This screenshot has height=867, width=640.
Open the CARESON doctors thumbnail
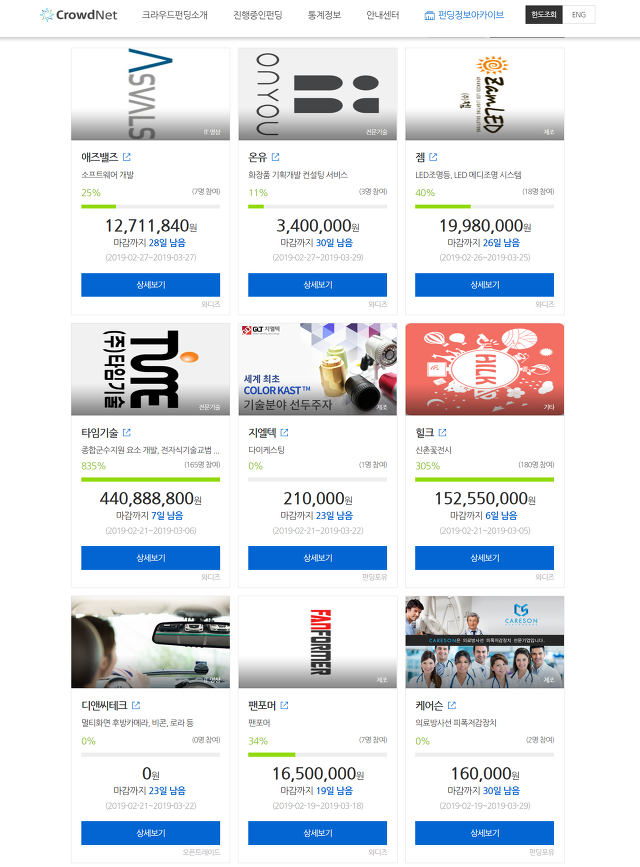click(x=485, y=642)
